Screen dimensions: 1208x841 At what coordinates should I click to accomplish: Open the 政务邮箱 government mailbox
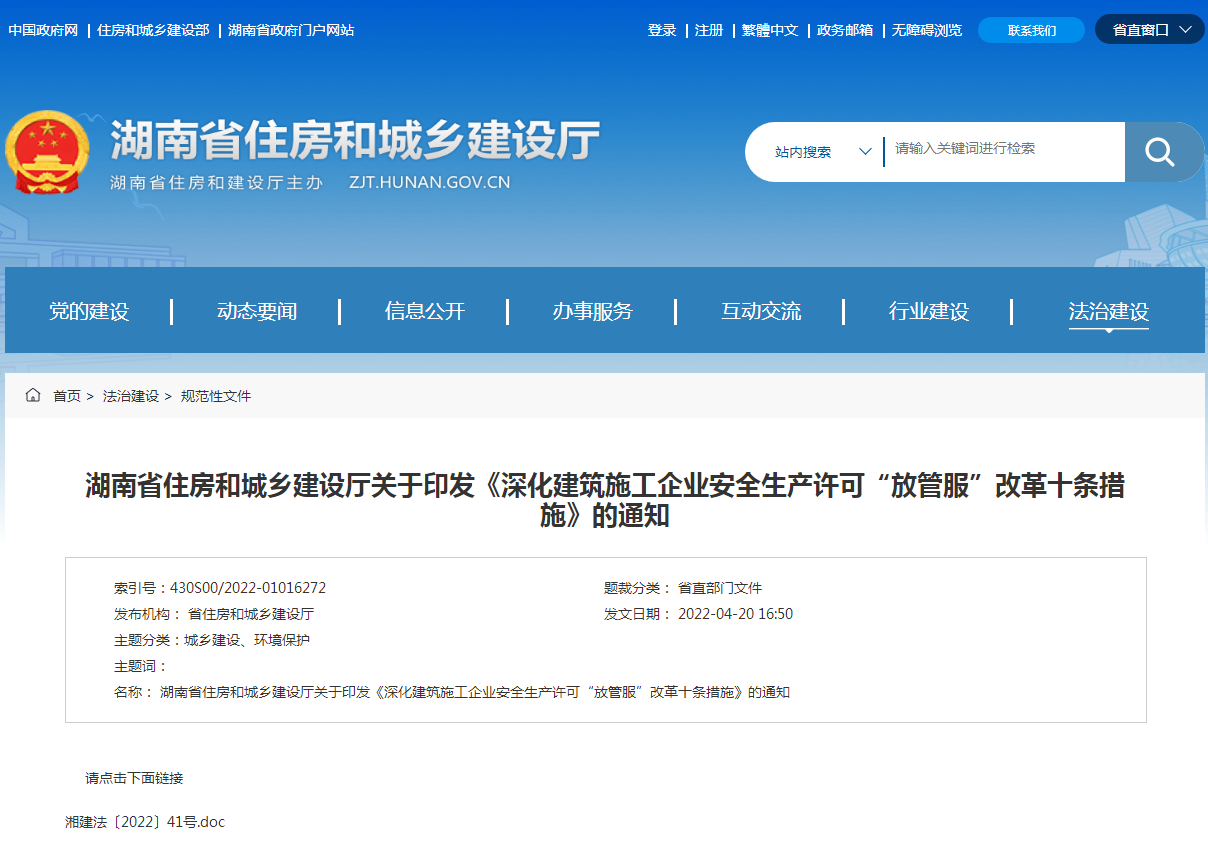(845, 30)
